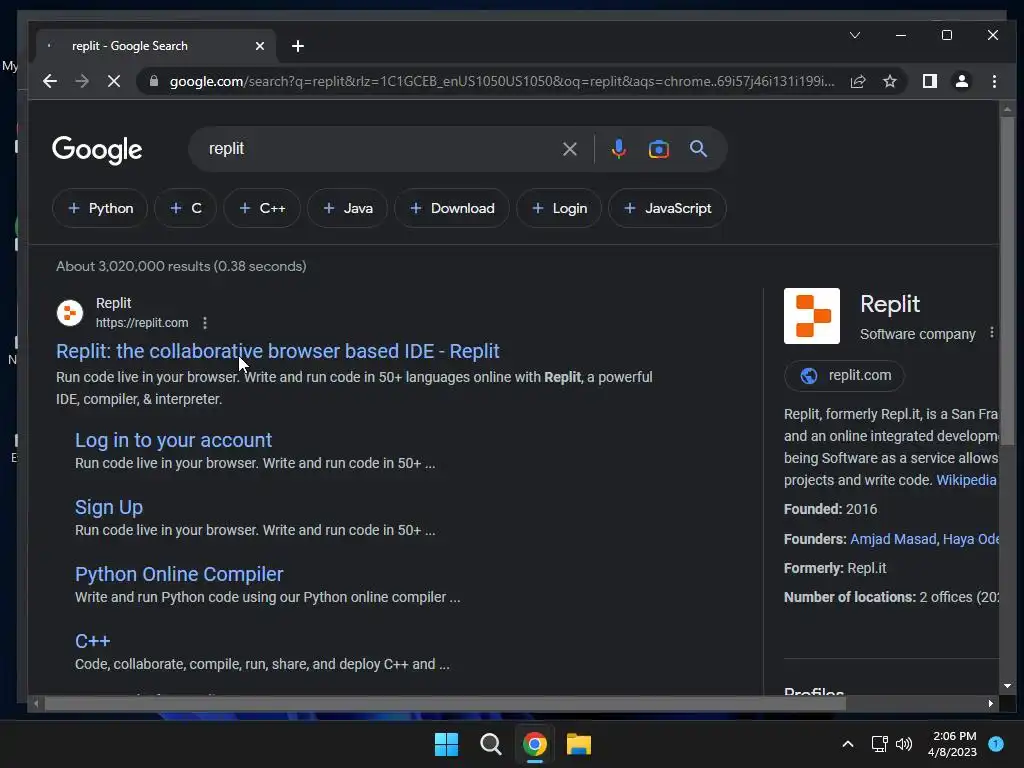
Task: Search by voice microphone
Action: [618, 149]
